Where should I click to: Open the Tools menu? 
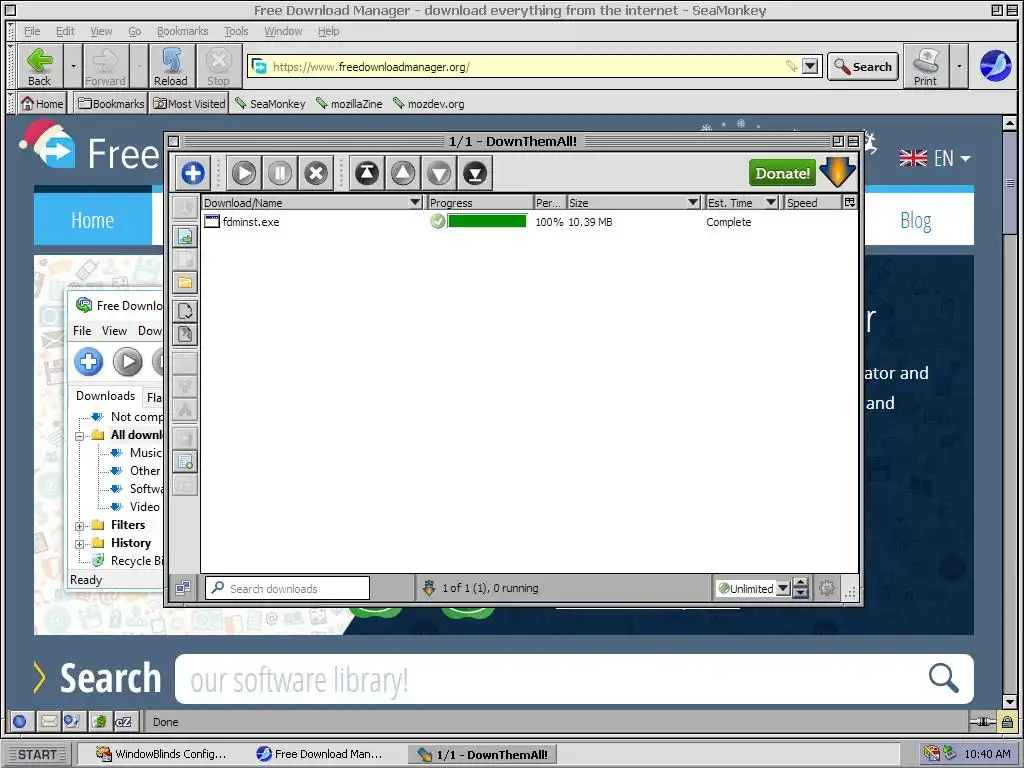coord(236,31)
